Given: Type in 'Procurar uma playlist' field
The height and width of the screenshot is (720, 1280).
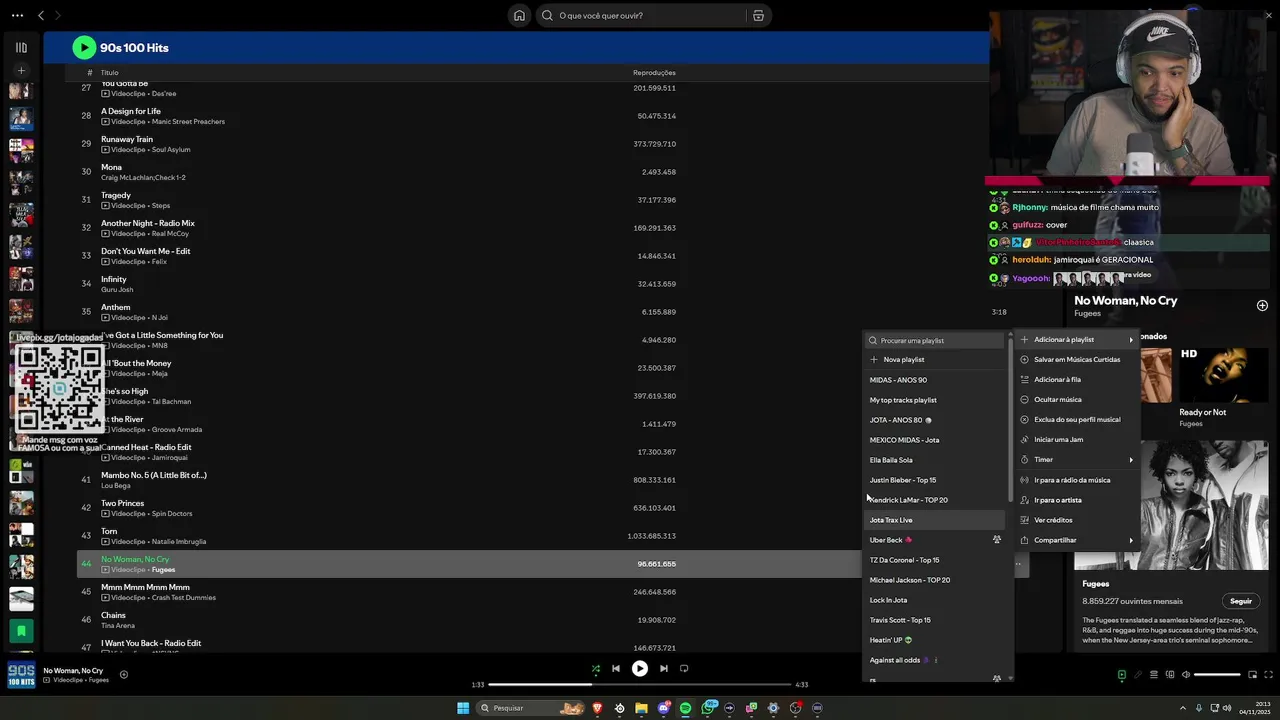Looking at the screenshot, I should point(935,340).
